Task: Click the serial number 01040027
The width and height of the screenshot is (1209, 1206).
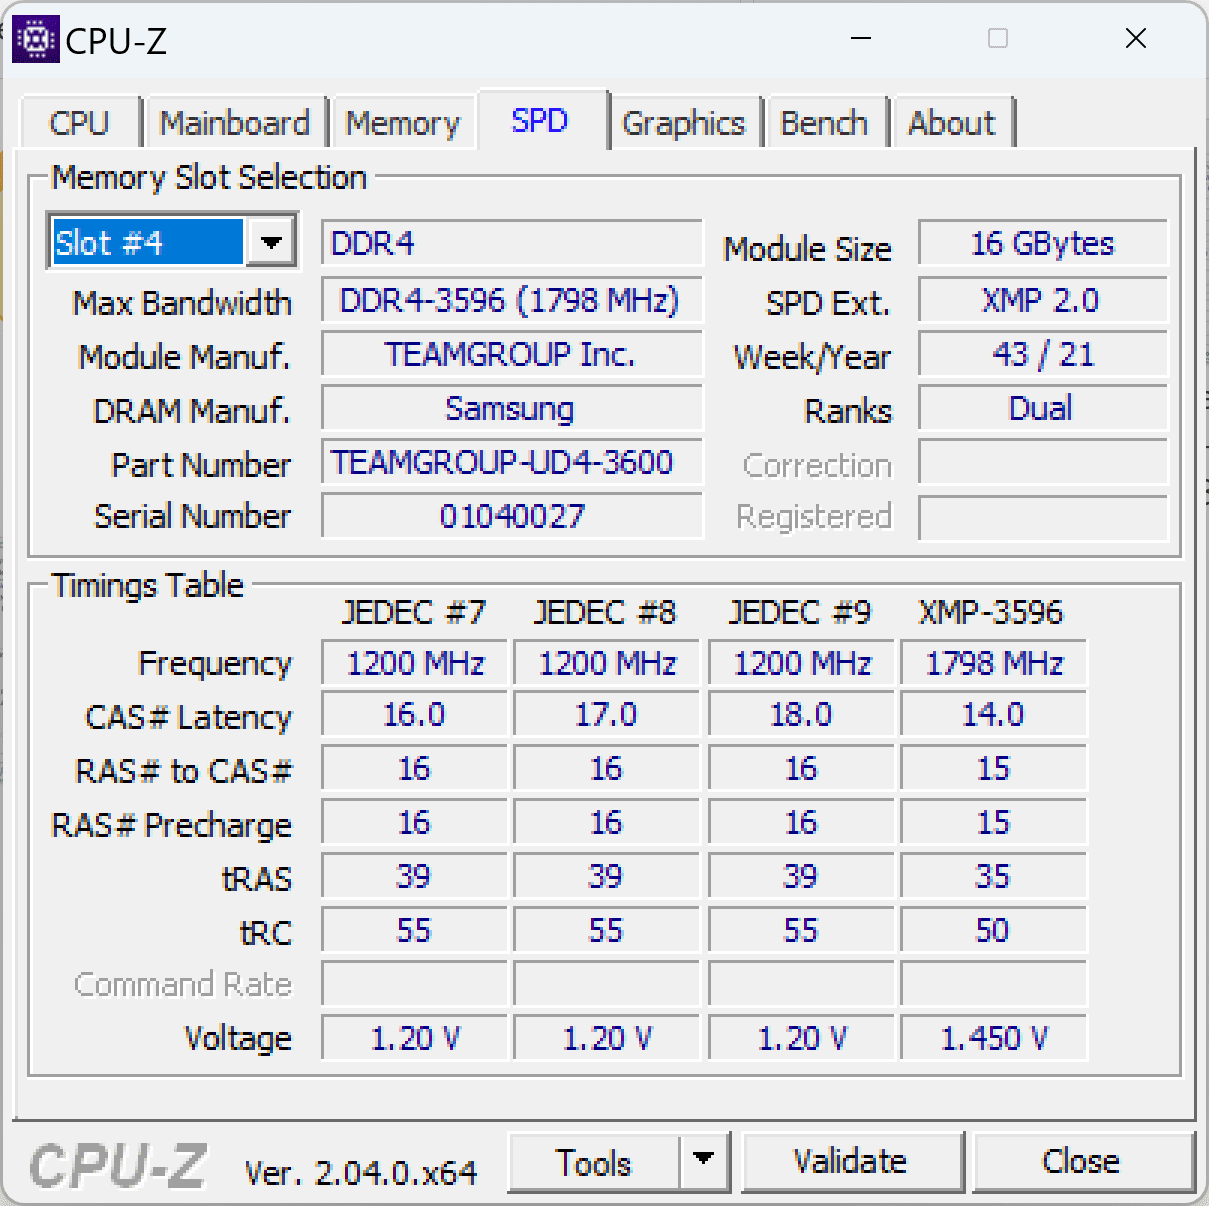Action: [x=512, y=516]
